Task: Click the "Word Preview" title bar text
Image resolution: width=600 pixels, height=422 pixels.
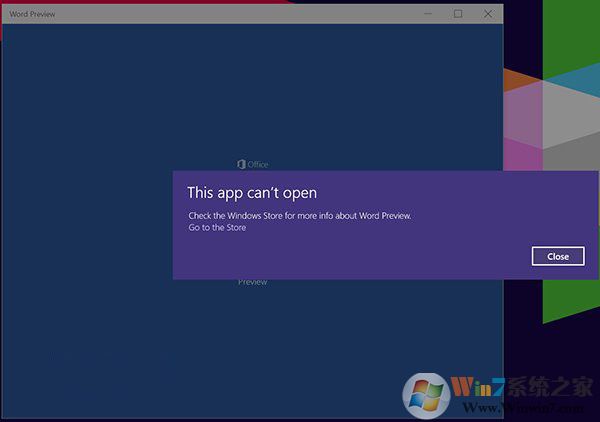Action: (32, 14)
